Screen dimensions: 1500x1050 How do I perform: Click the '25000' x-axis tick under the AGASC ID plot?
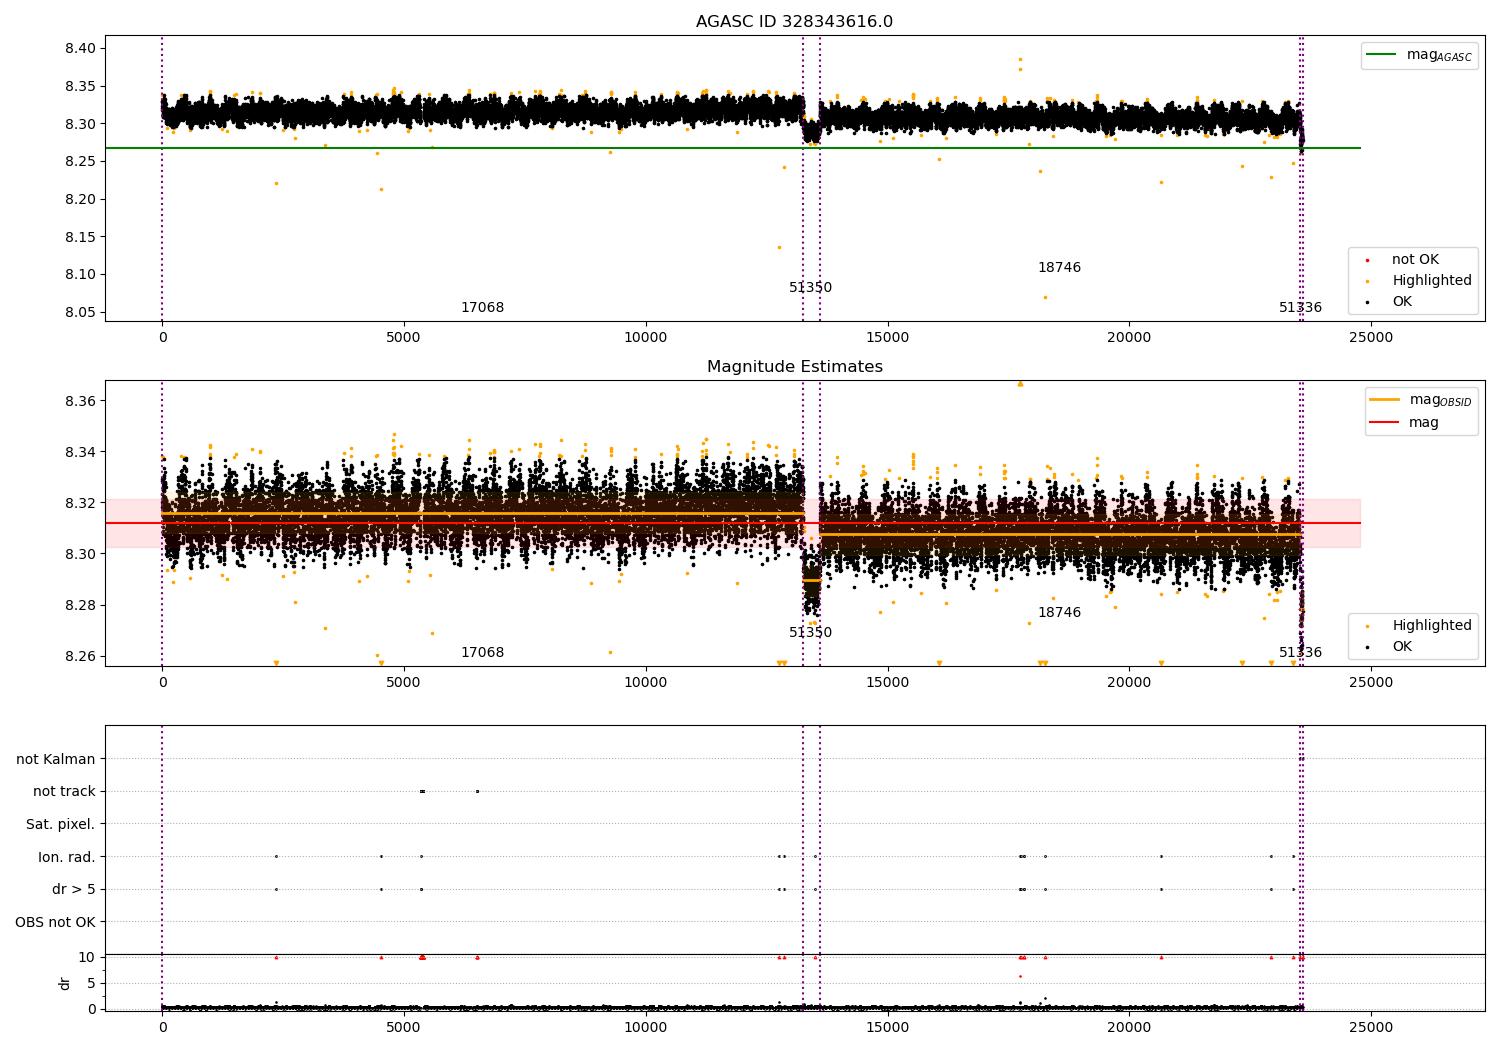pos(1370,338)
